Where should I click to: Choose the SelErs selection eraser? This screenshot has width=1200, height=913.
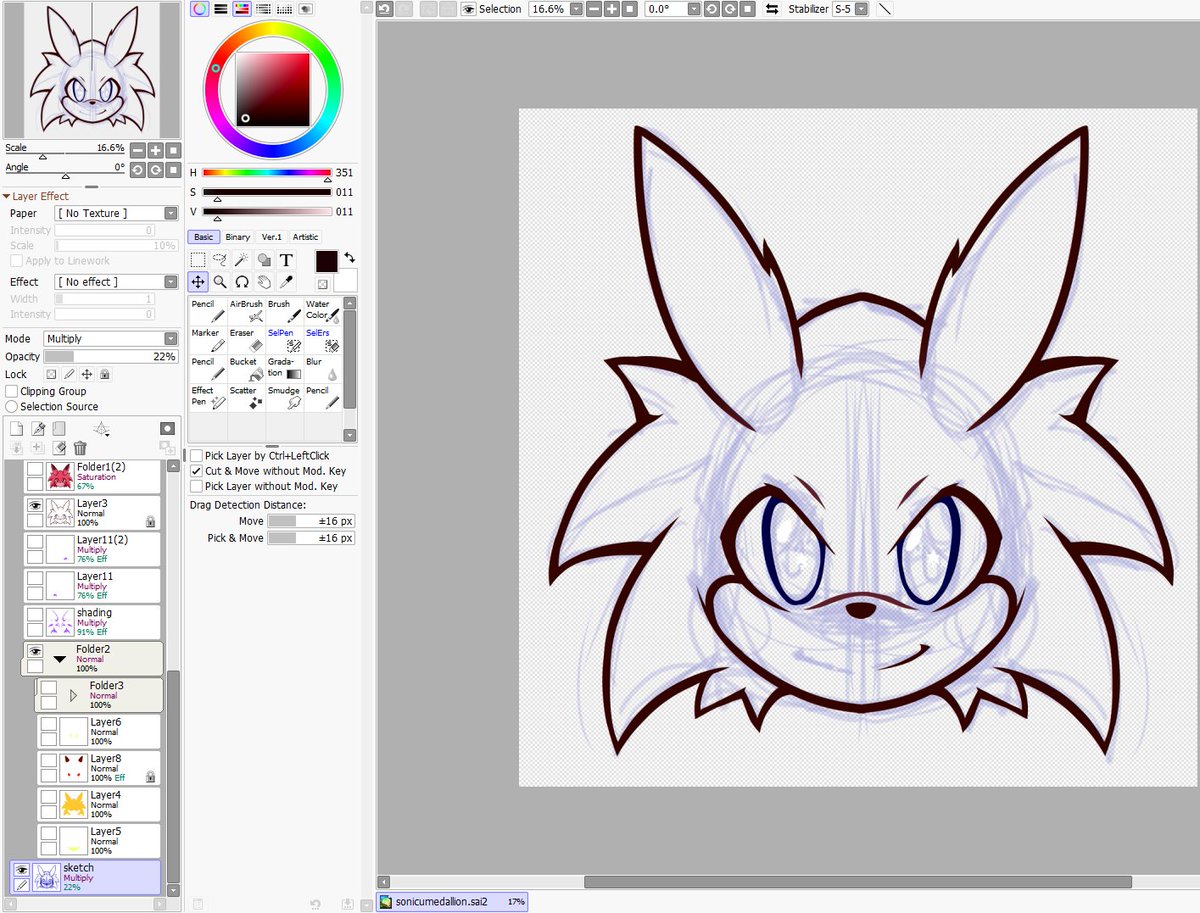322,339
